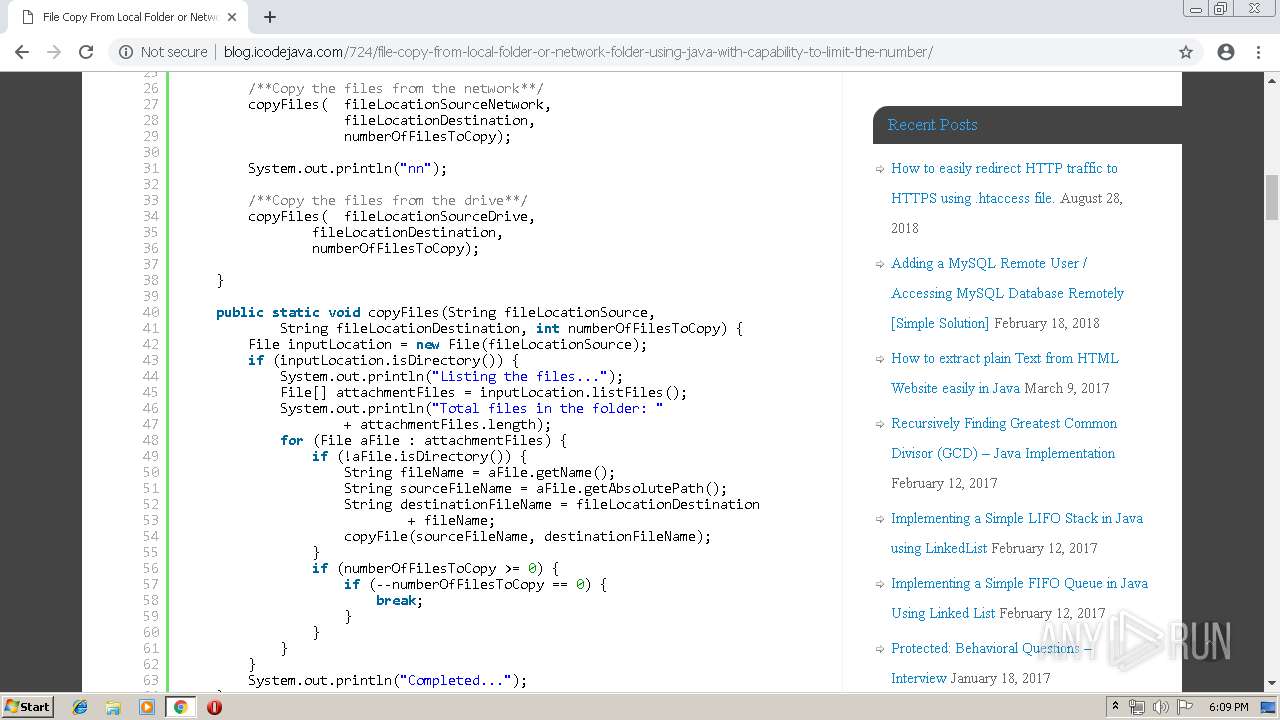Open 'Recursively Finding Greatest Common Divisor' post

[x=1004, y=438]
